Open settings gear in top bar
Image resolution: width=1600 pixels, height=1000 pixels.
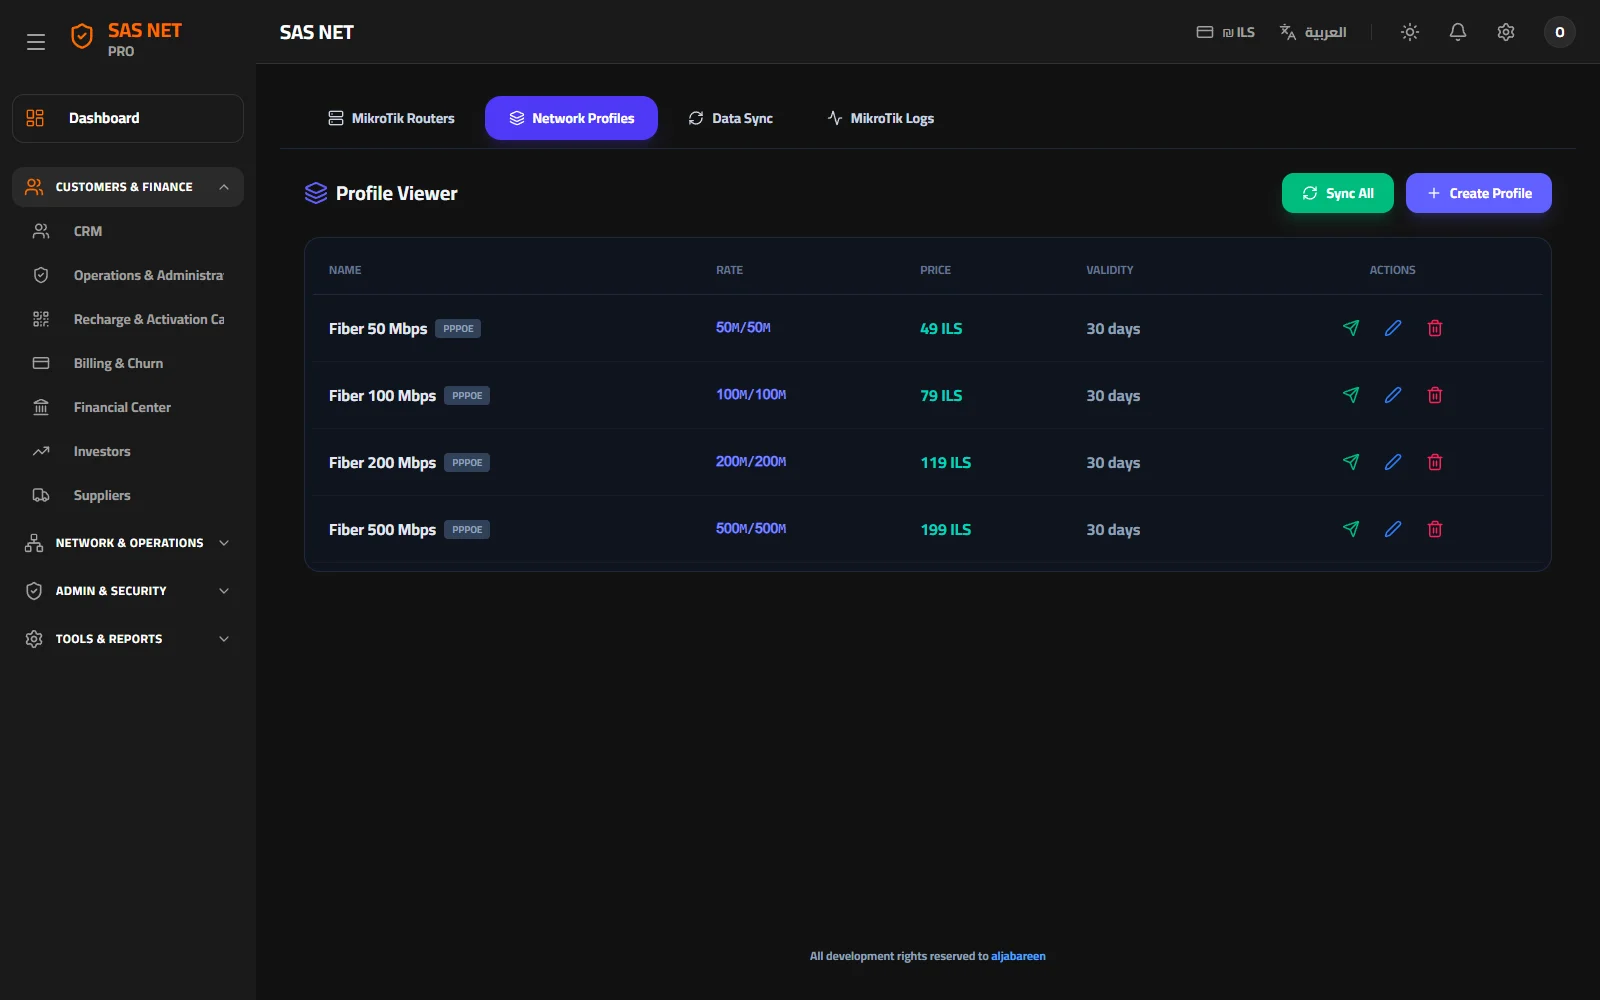tap(1506, 32)
